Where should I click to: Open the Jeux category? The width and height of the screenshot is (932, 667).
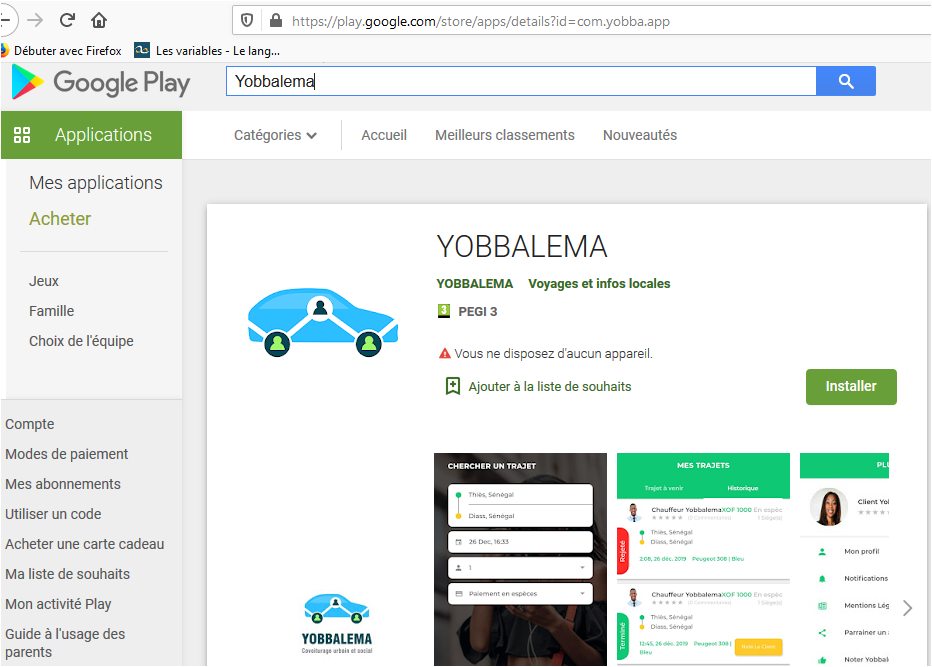coord(44,281)
